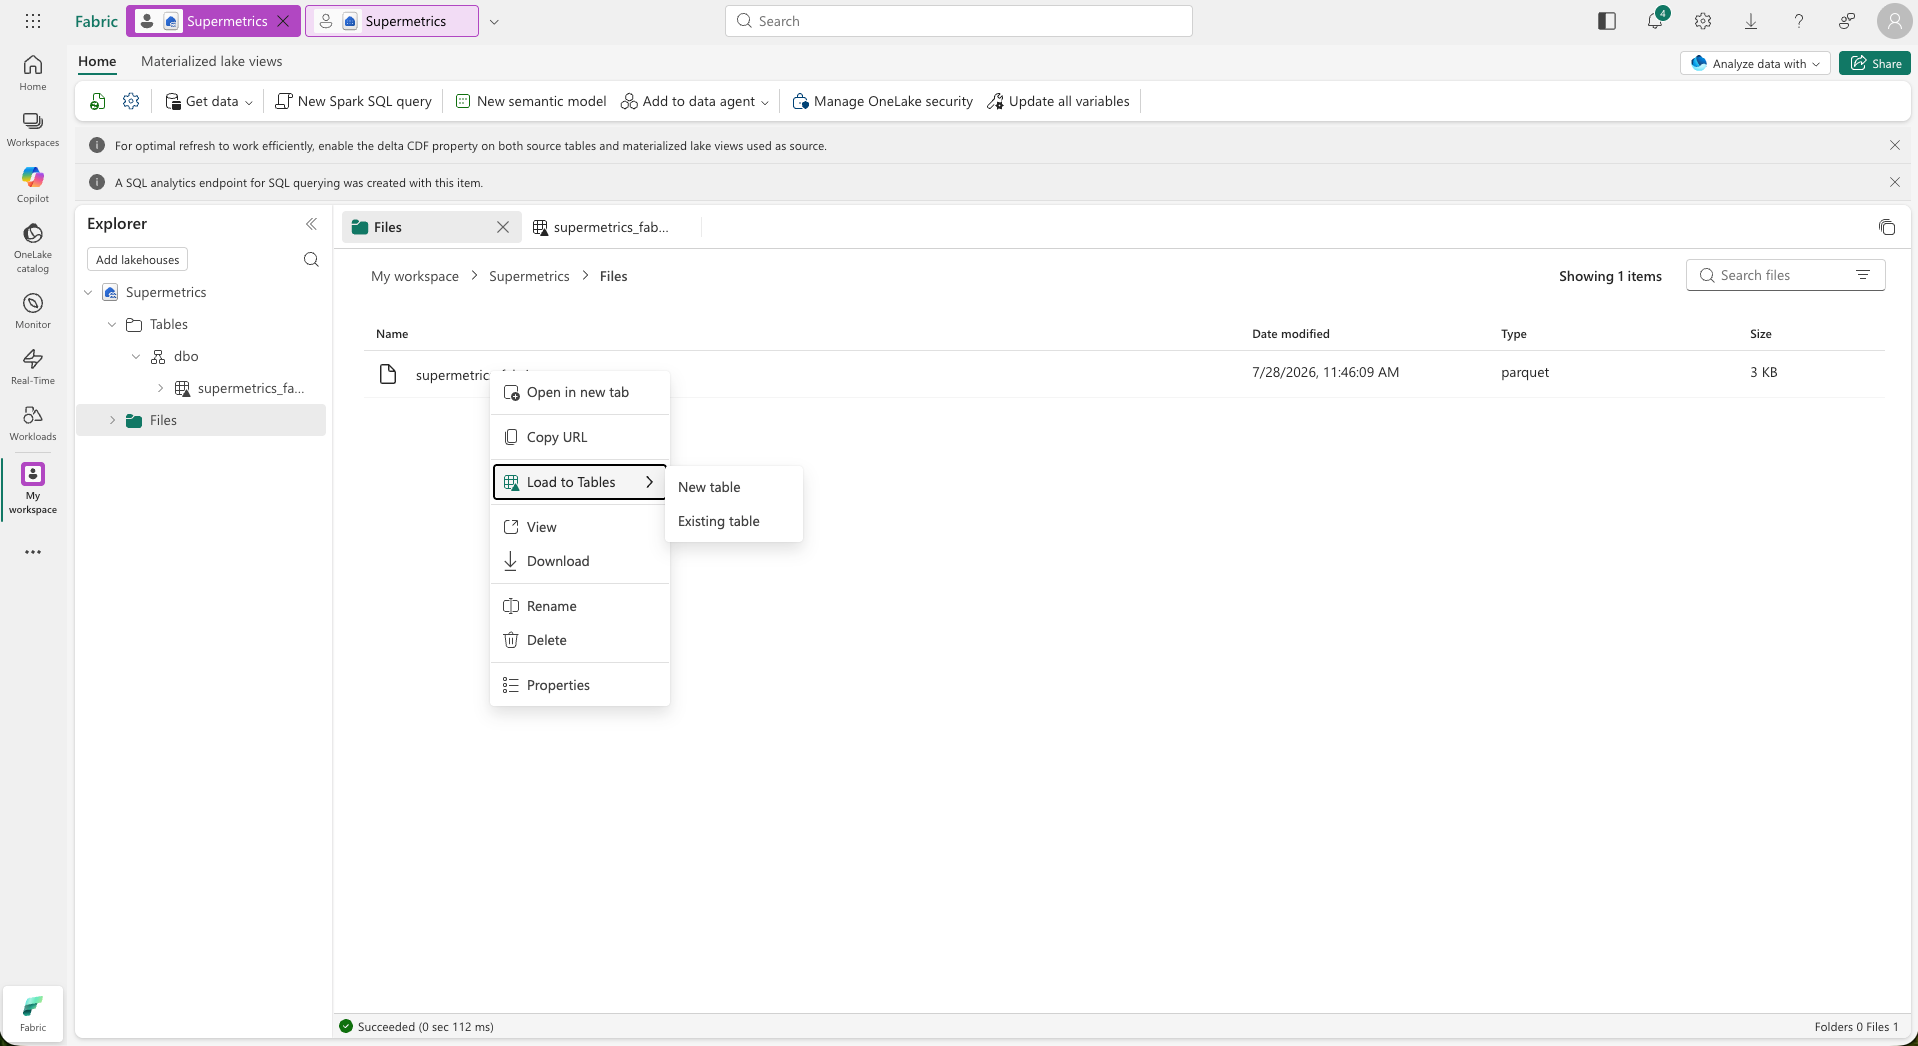Dismiss the delta CDF property notice
This screenshot has width=1918, height=1046.
pos(1895,145)
